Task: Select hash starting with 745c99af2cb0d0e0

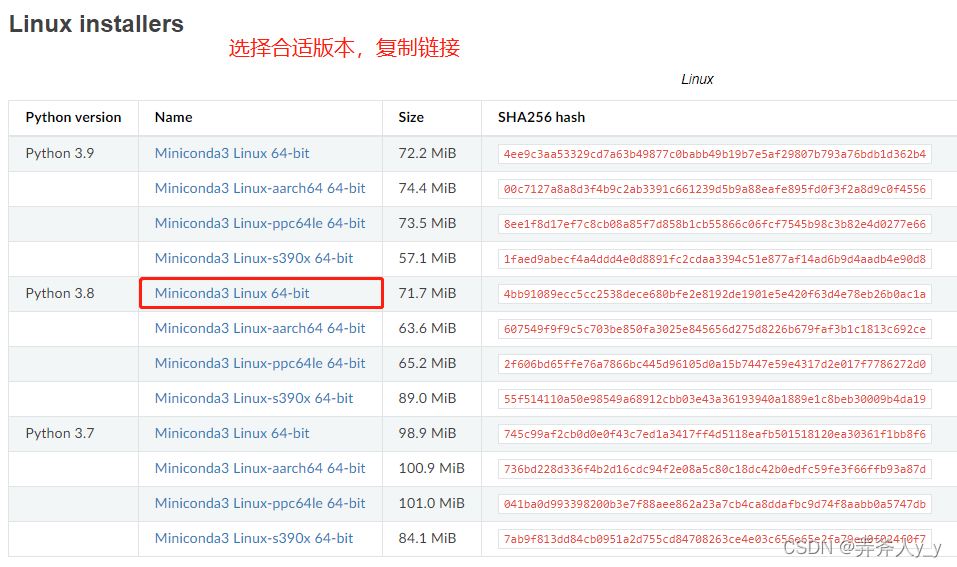Action: coord(715,434)
